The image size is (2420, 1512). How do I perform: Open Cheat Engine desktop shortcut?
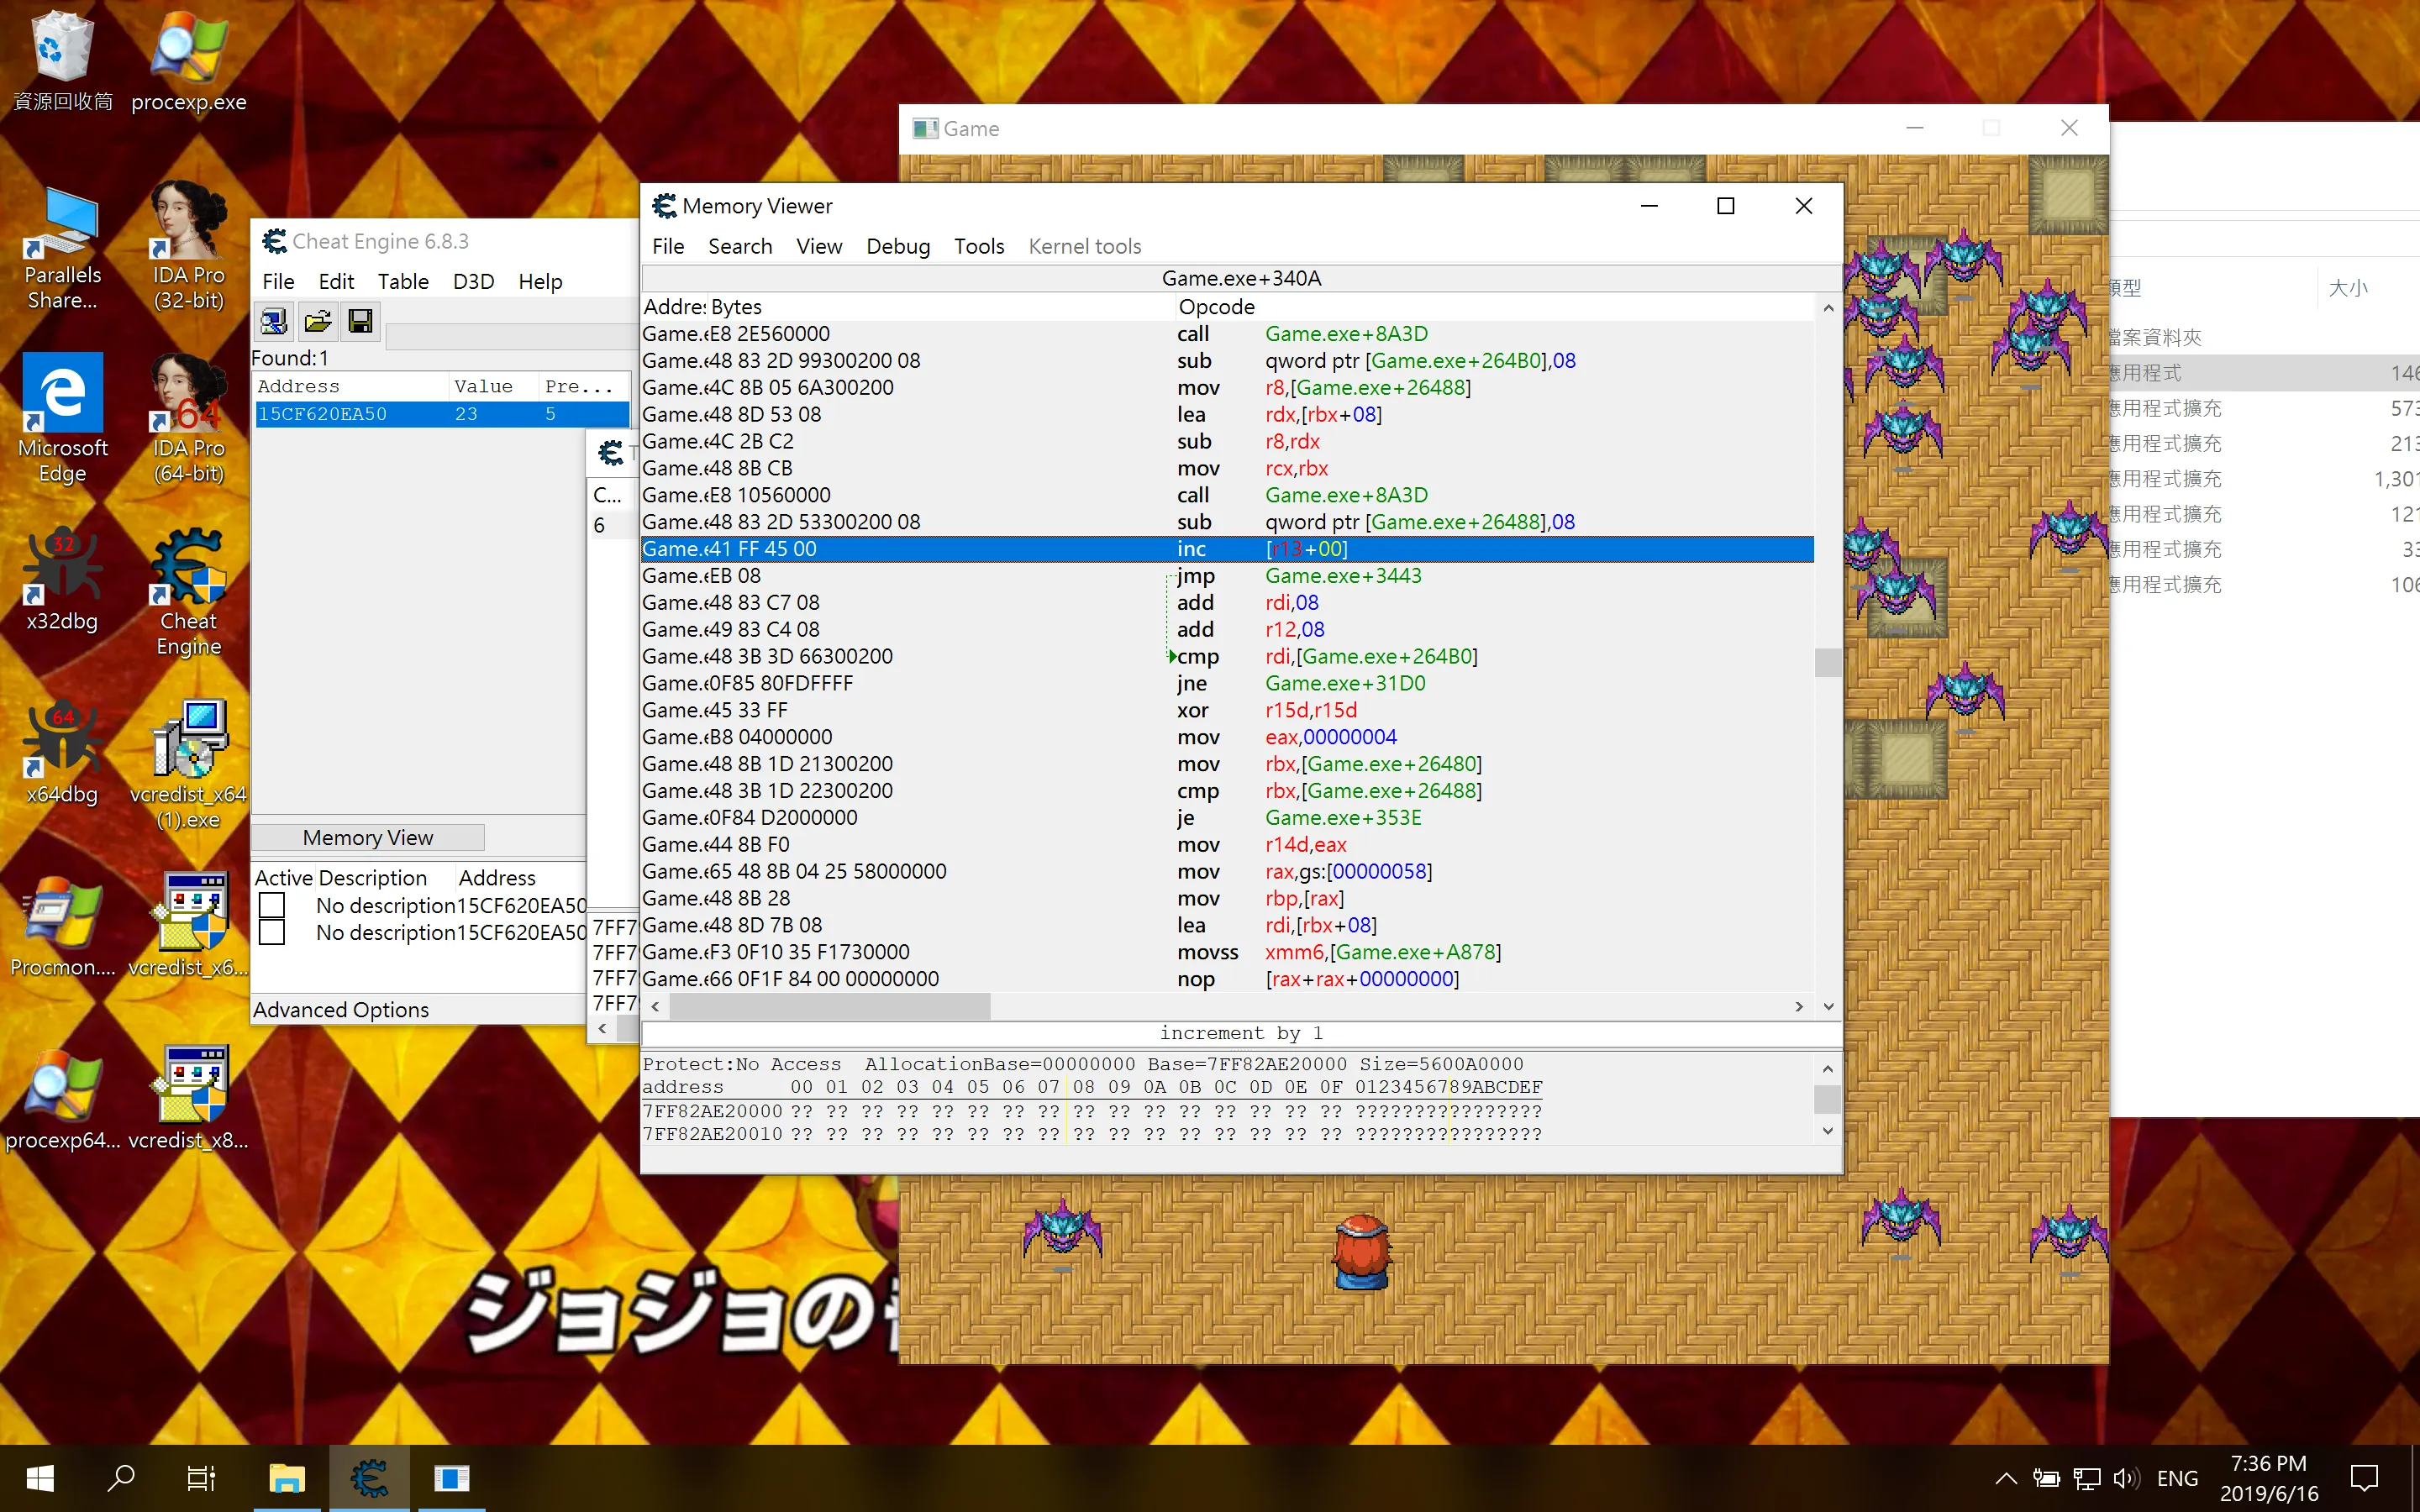pos(188,592)
